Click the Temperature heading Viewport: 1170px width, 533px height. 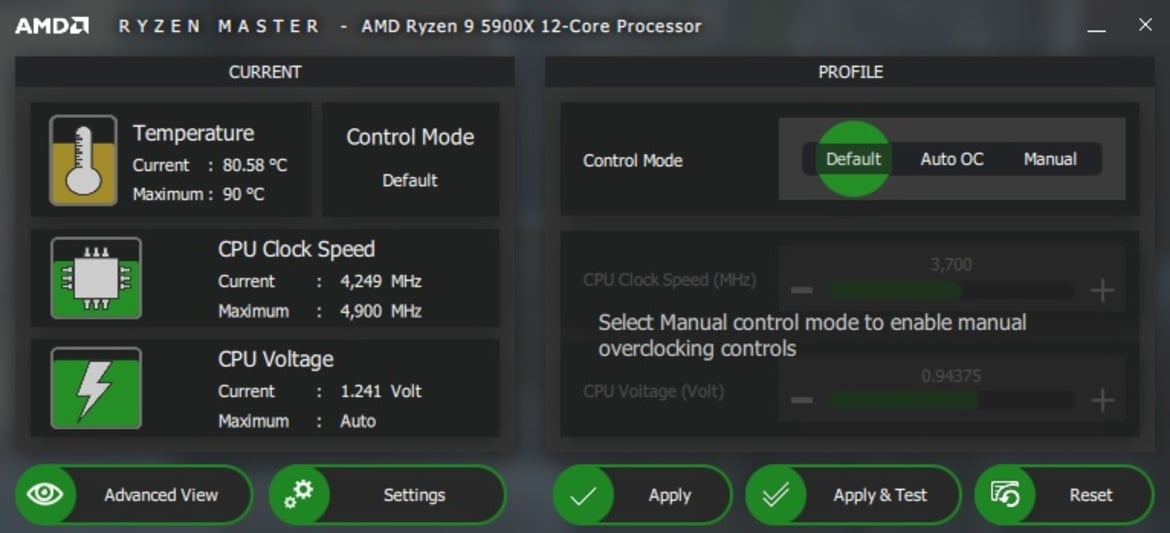point(193,134)
